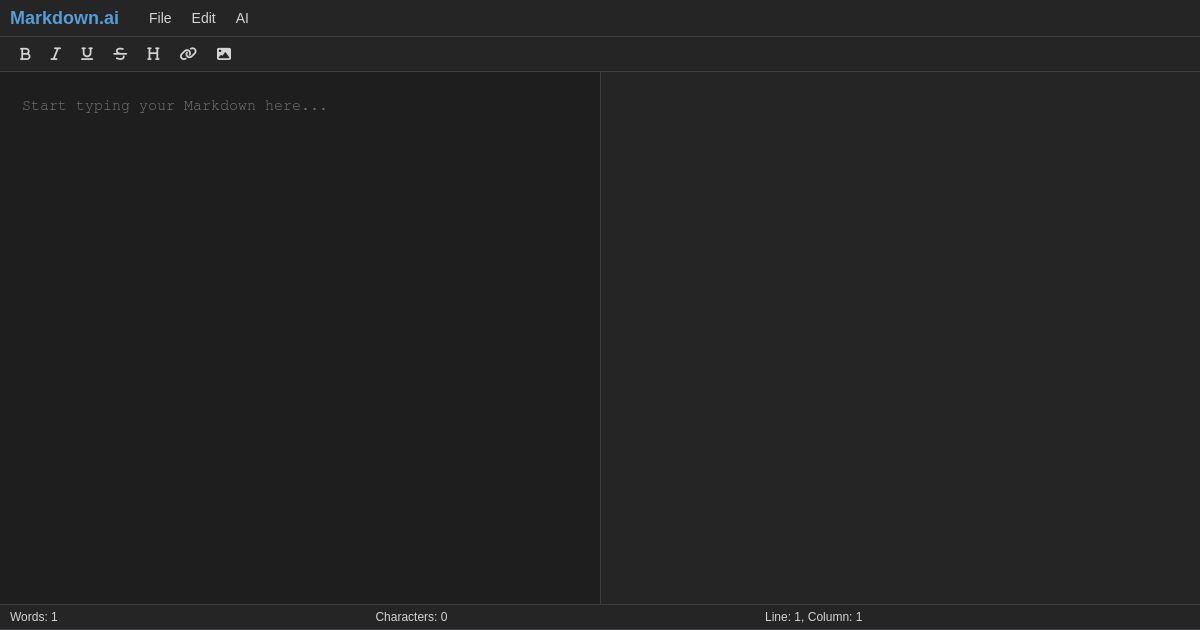
Task: Toggle bold formatting with the B icon
Action: point(25,54)
